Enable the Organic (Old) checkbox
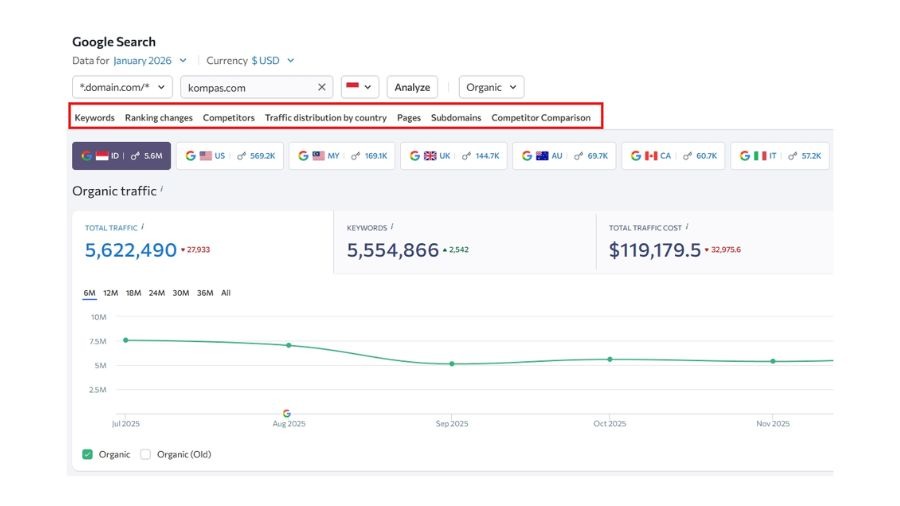The width and height of the screenshot is (900, 506). click(x=146, y=454)
